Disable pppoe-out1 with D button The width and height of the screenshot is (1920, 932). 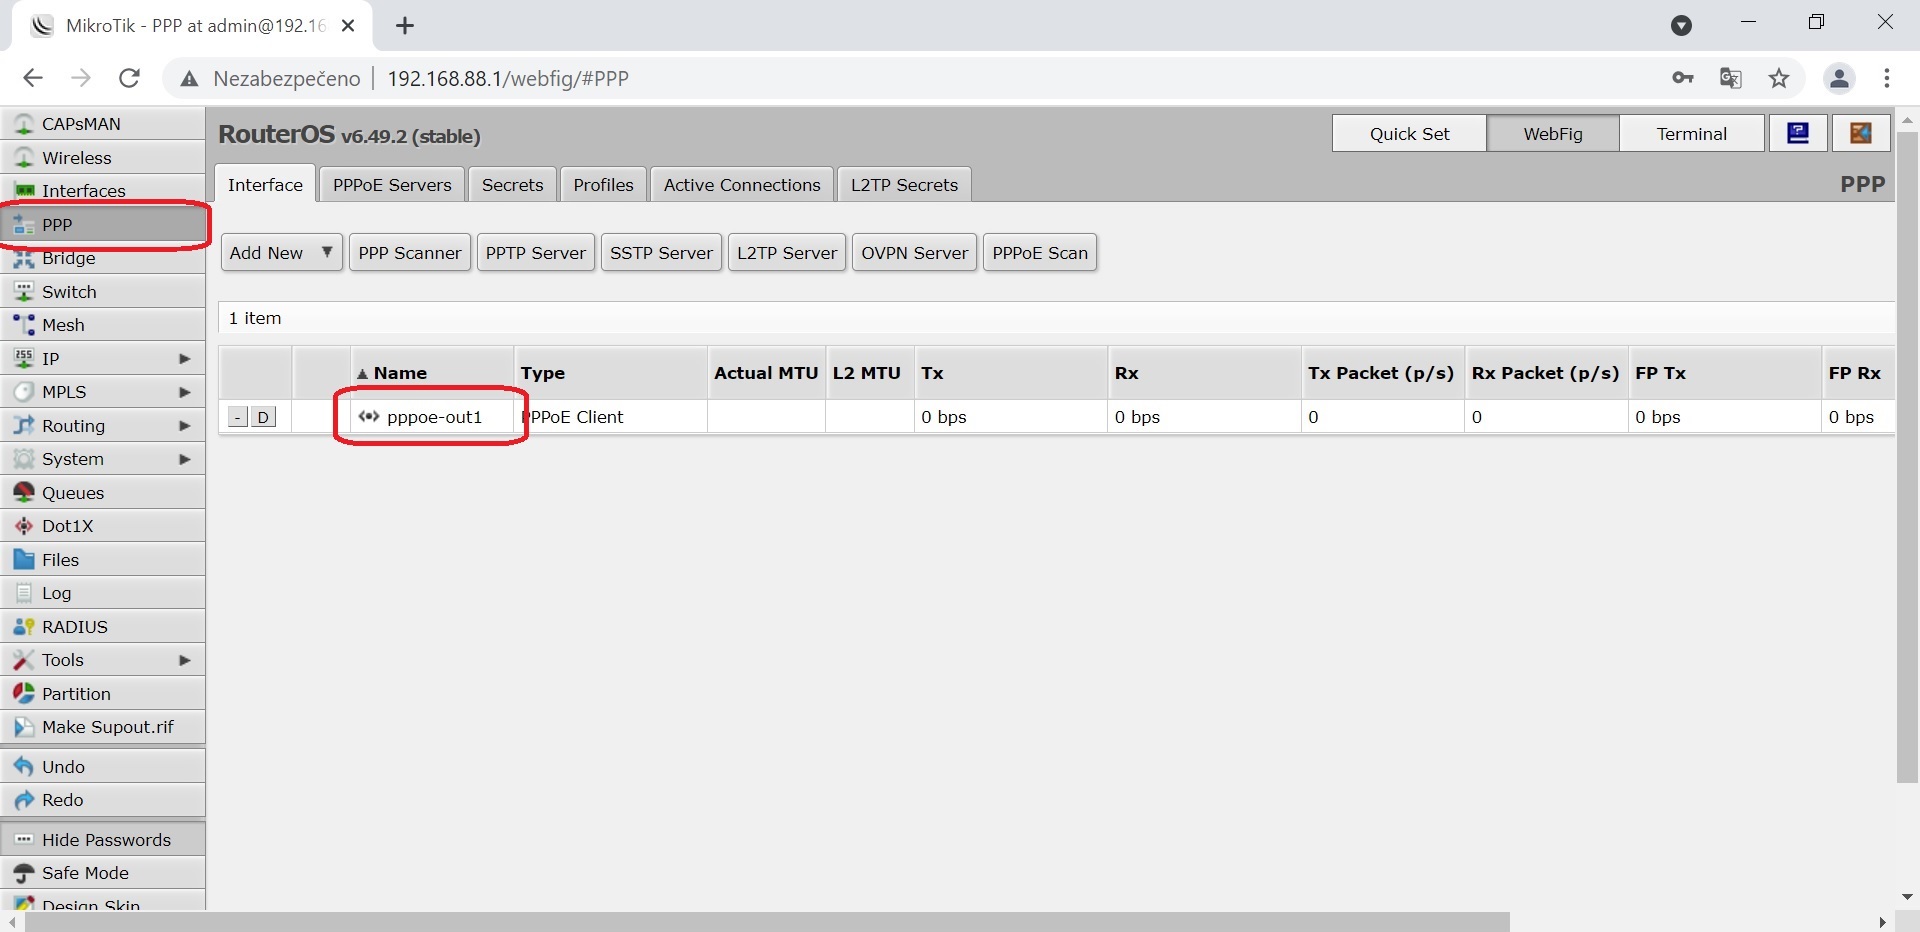263,417
